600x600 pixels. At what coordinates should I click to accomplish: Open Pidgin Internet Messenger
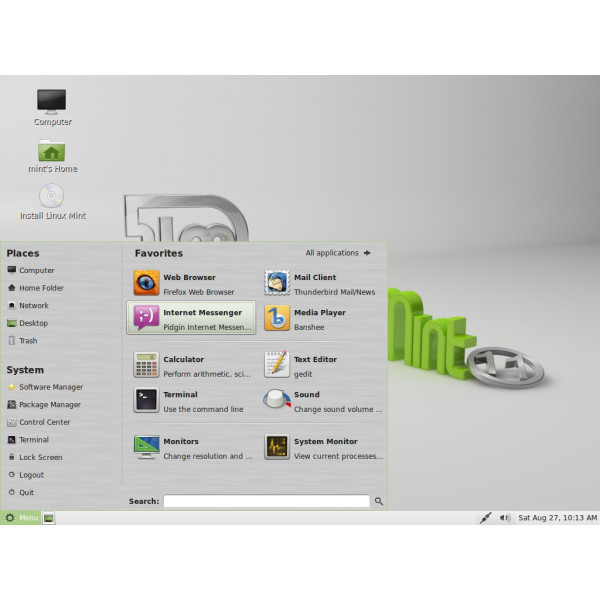click(191, 318)
